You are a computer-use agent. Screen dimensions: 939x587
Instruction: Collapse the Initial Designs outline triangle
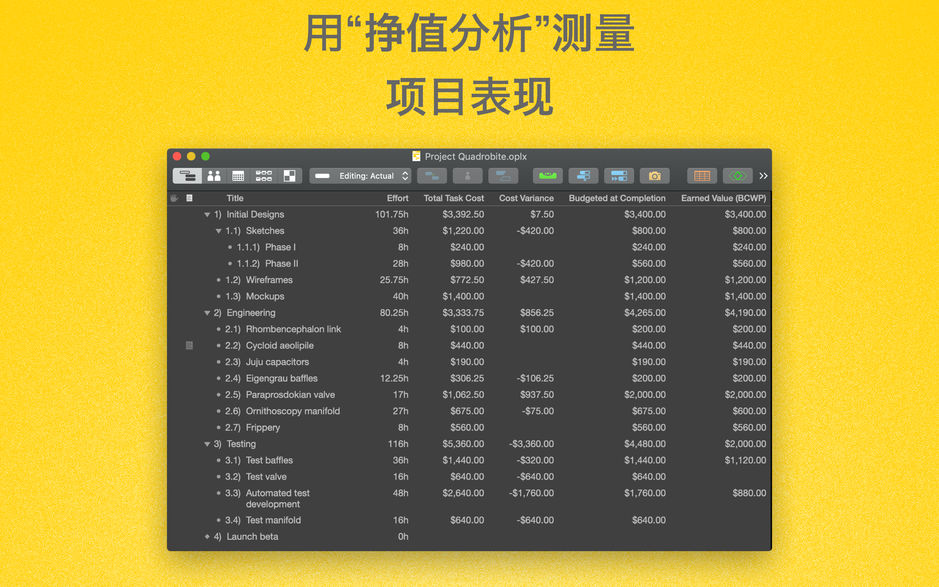point(207,214)
